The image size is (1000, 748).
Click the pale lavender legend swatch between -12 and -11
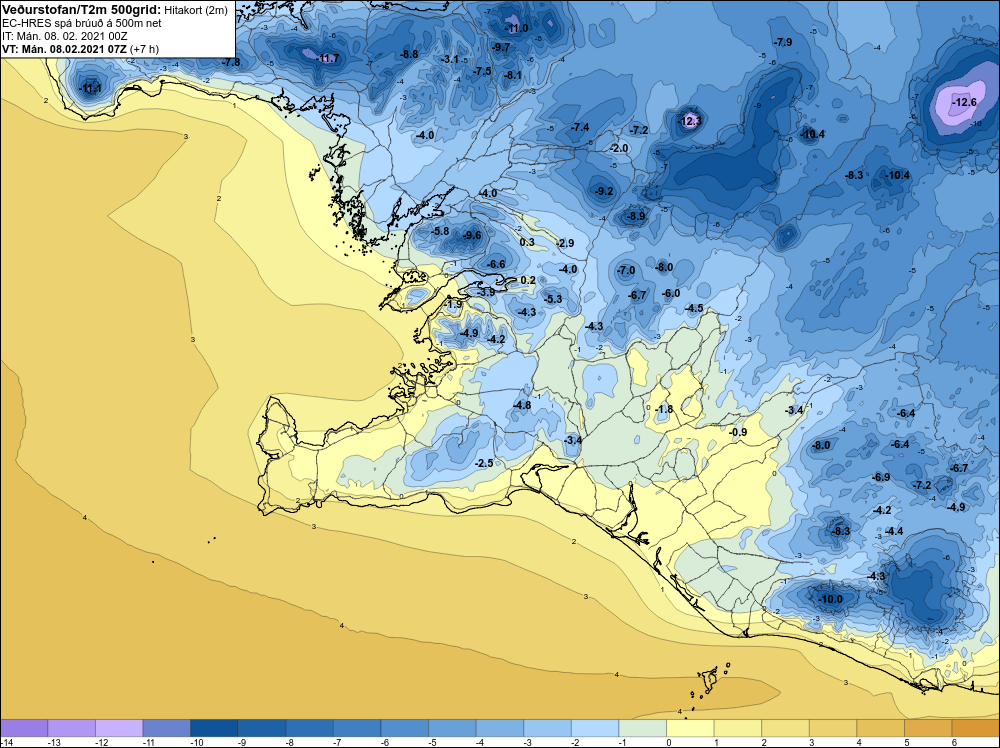point(119,728)
